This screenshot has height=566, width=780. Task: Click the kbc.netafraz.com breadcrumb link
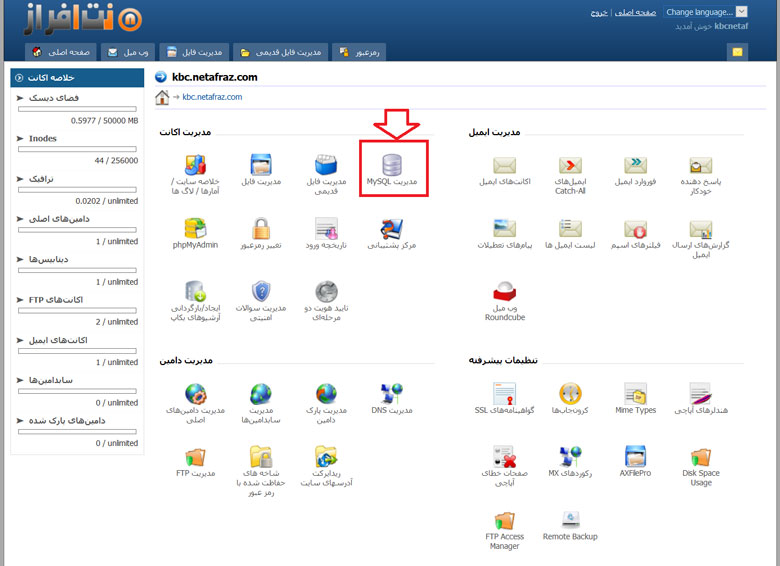[x=212, y=97]
